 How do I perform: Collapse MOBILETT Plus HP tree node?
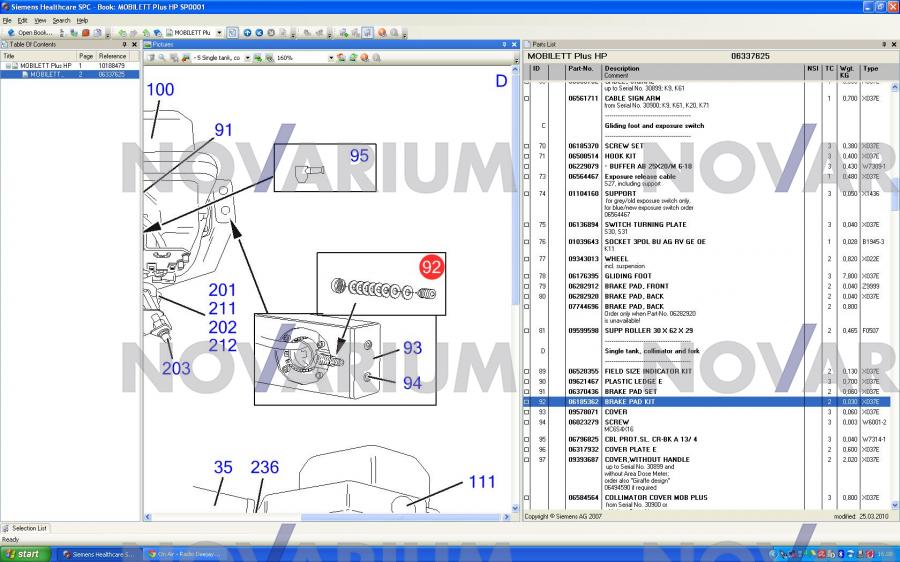pos(8,66)
